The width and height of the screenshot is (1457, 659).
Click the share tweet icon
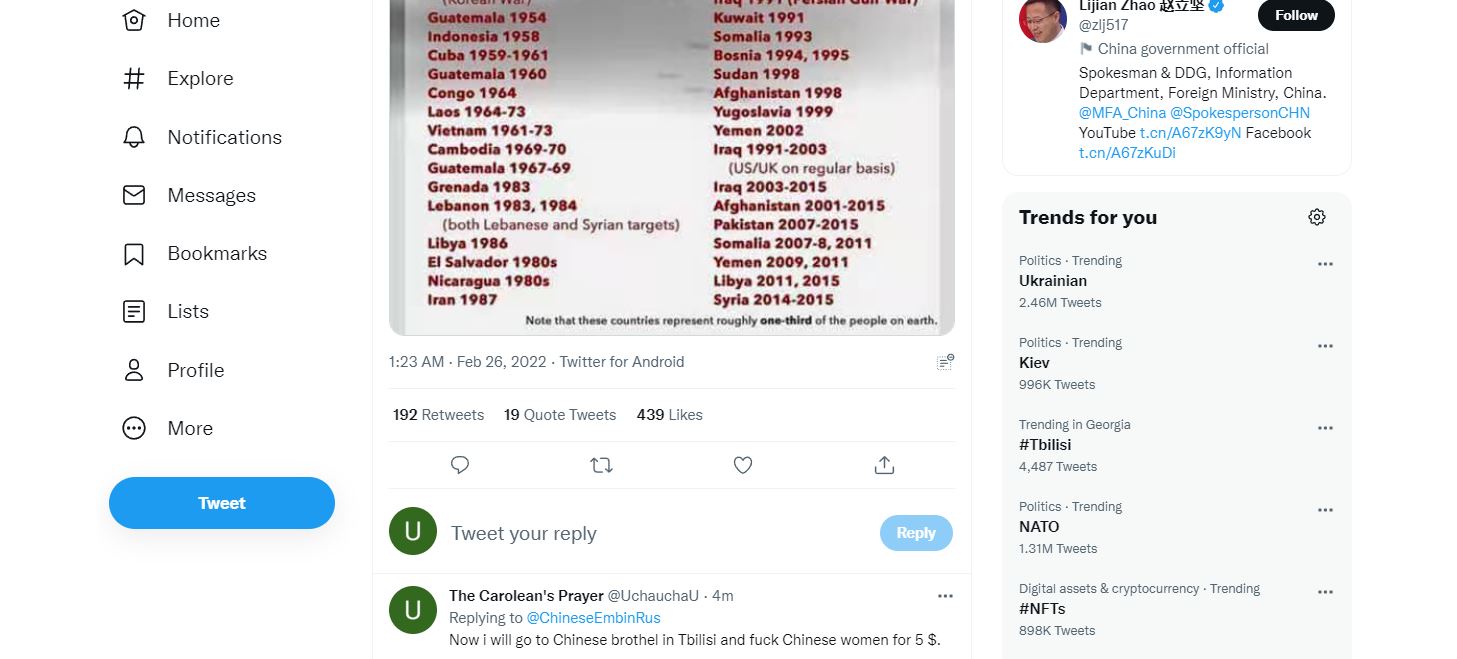click(x=884, y=465)
